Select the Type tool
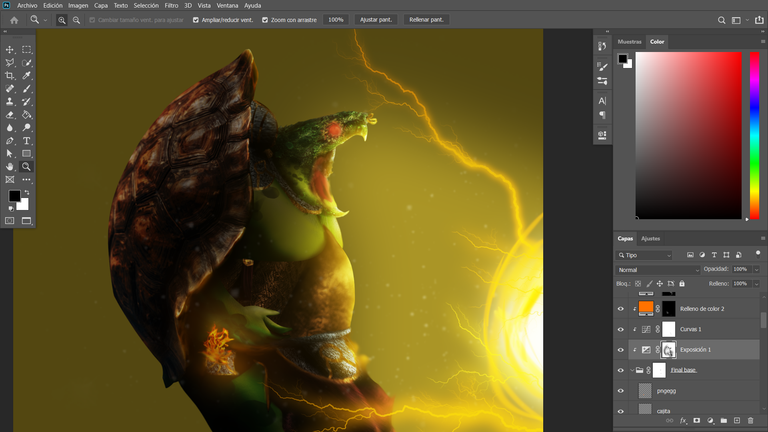This screenshot has width=768, height=432. point(26,141)
